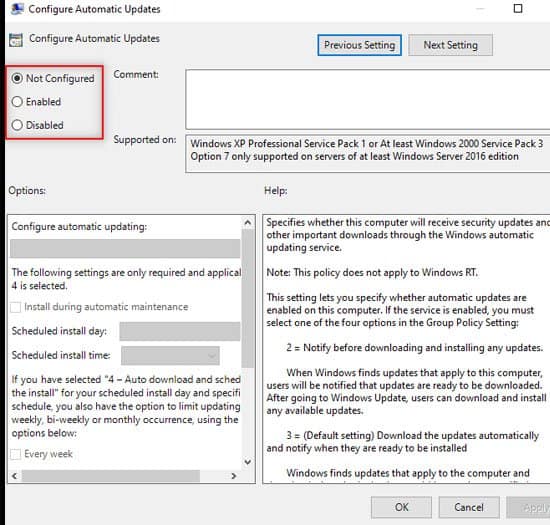The width and height of the screenshot is (550, 525).
Task: Choose the Disabled radio option
Action: (17, 125)
